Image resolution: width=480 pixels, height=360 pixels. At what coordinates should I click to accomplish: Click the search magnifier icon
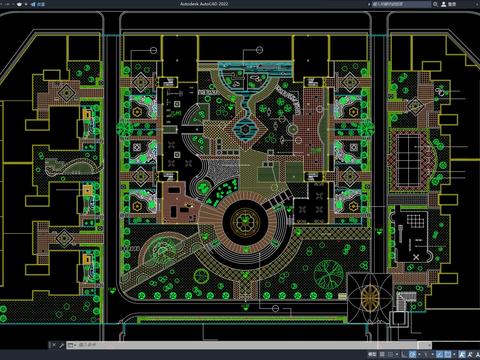pos(435,4)
